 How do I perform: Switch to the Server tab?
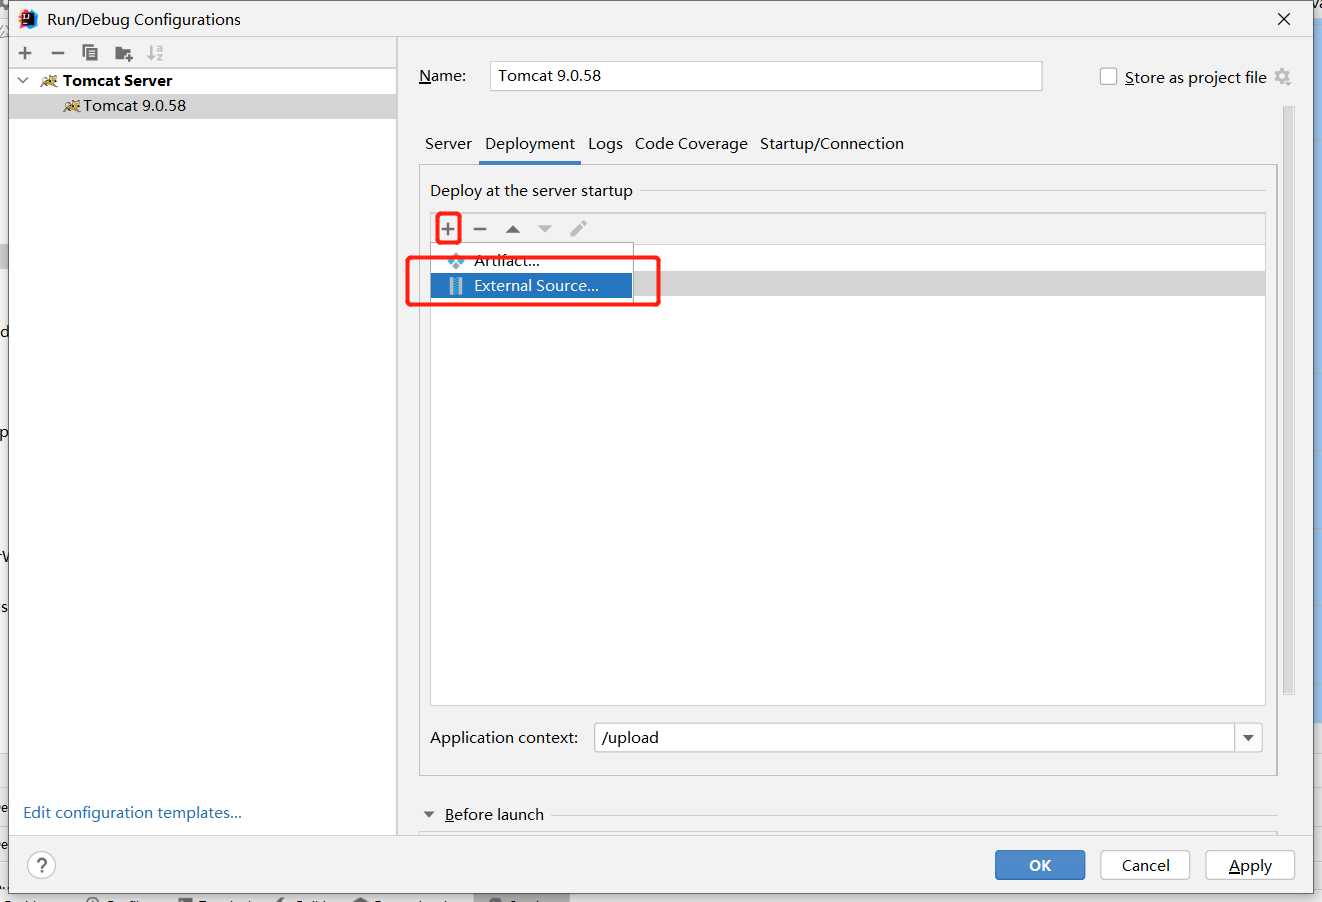[x=448, y=144]
